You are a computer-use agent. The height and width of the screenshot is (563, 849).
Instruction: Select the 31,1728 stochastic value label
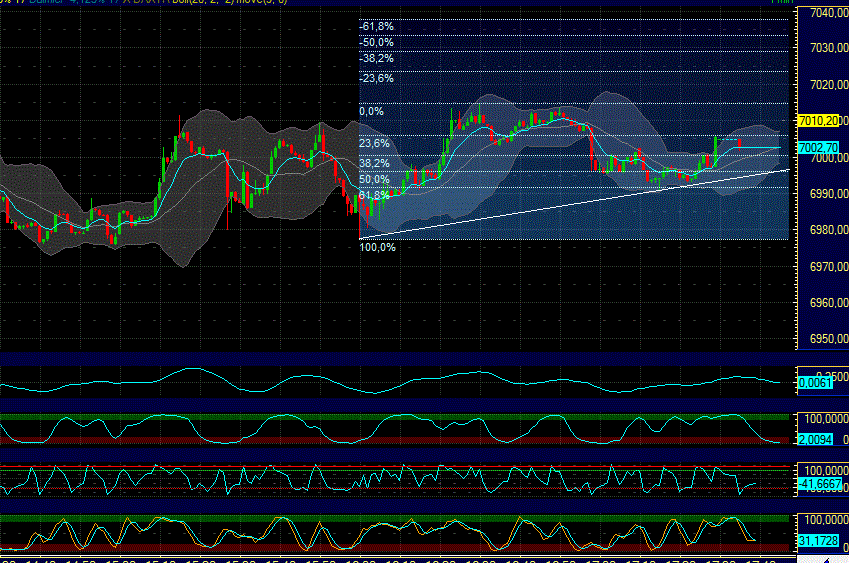pos(818,540)
